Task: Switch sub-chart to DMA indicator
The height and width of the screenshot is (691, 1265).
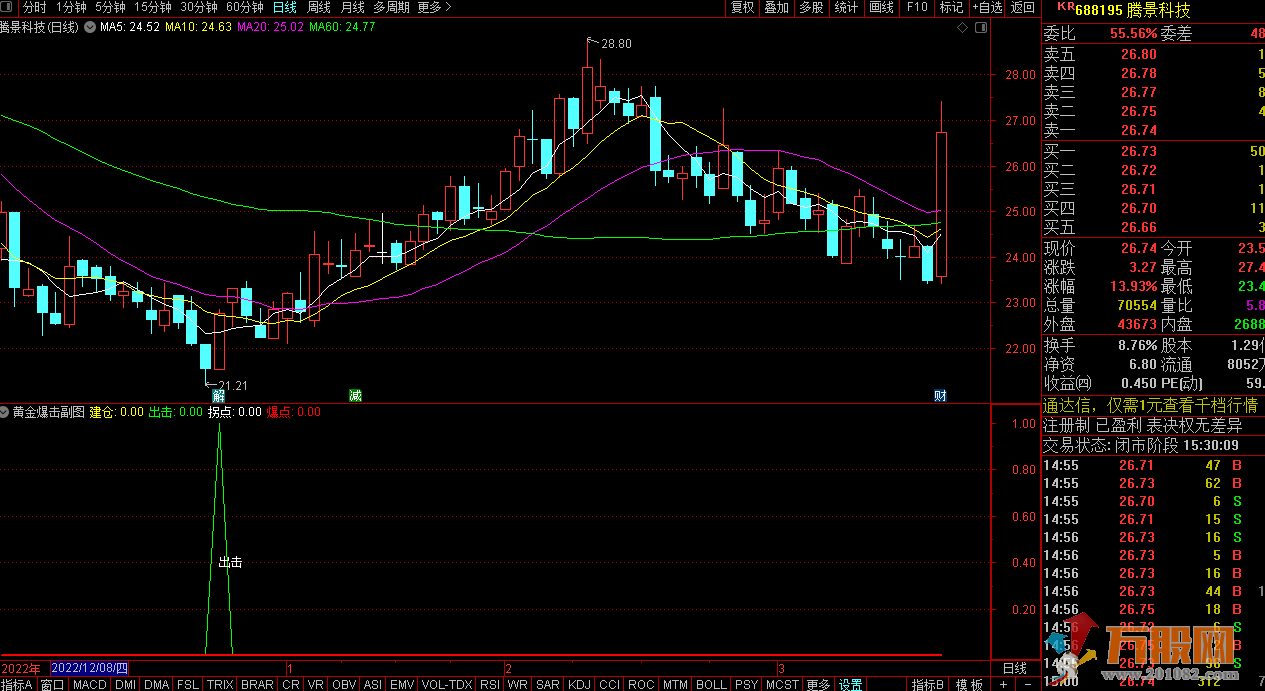Action: (156, 685)
